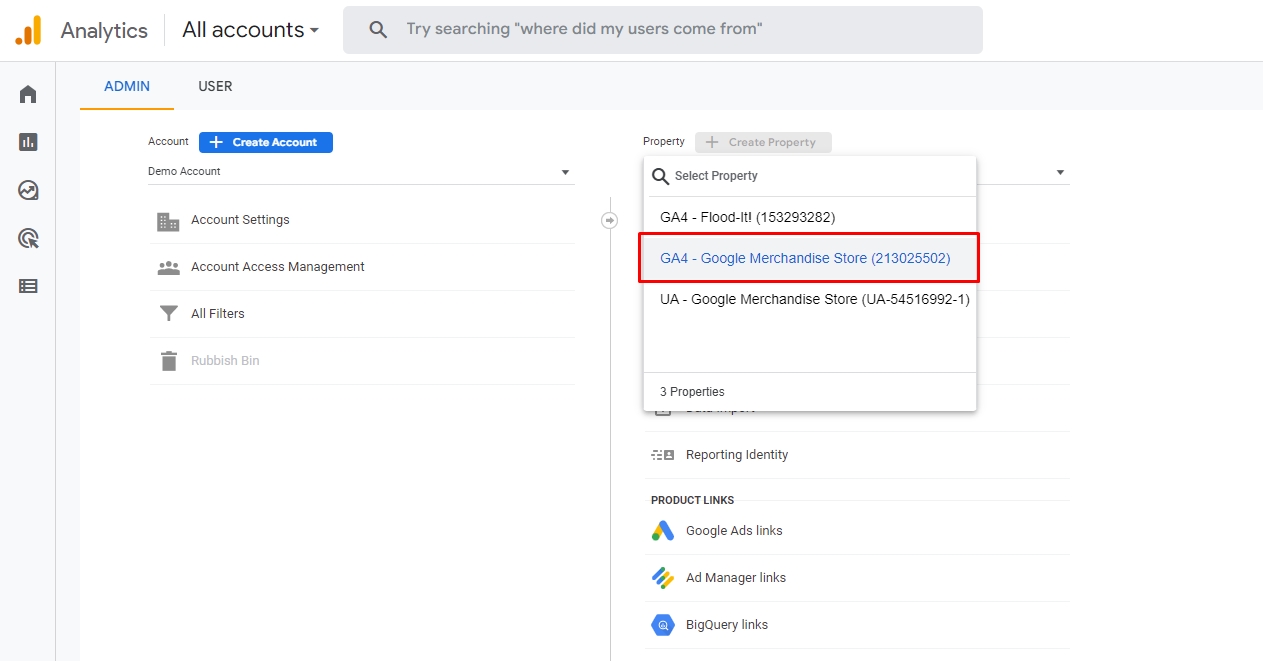The height and width of the screenshot is (661, 1263).
Task: Click the magnifier icon in Select Property
Action: point(660,176)
